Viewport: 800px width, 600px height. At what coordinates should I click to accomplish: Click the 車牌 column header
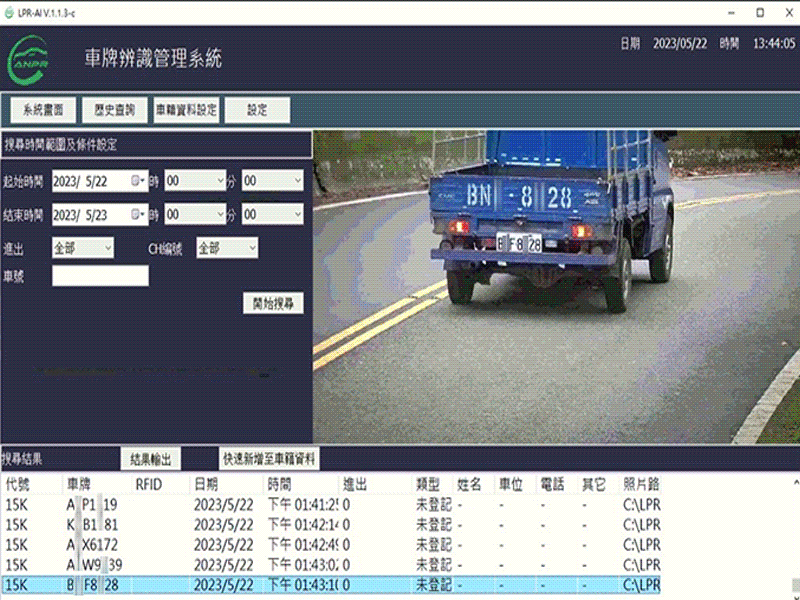coord(78,484)
